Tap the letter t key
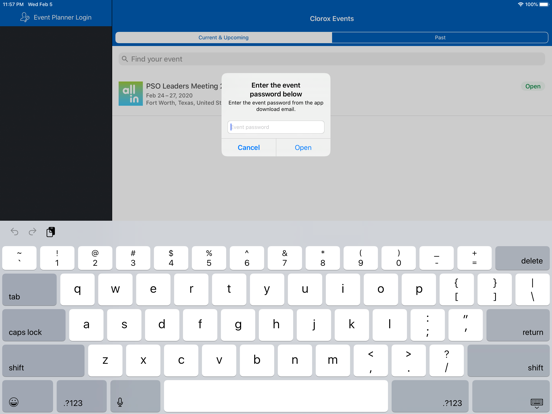The image size is (552, 414). pyautogui.click(x=229, y=290)
